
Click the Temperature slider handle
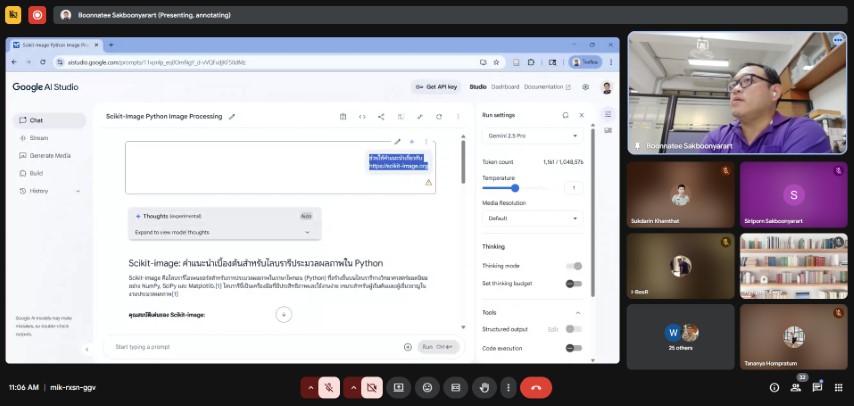click(515, 188)
